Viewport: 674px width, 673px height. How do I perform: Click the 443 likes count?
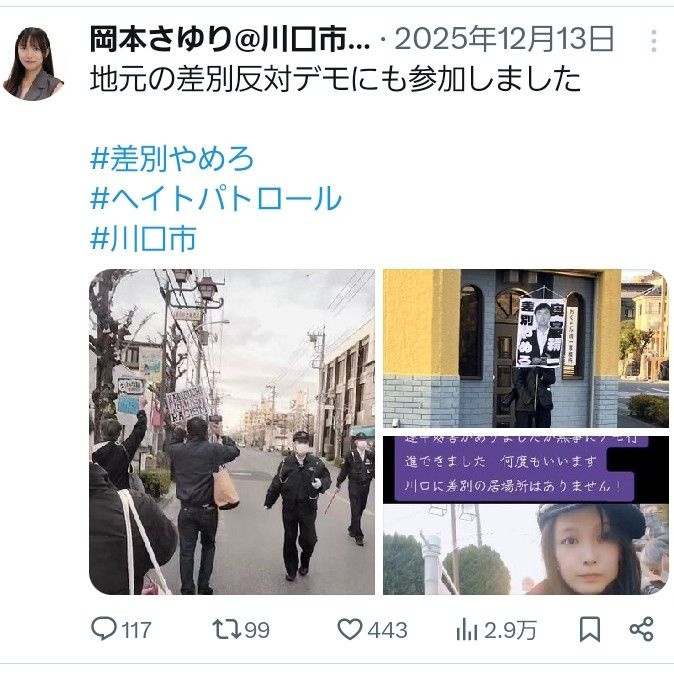coord(387,630)
